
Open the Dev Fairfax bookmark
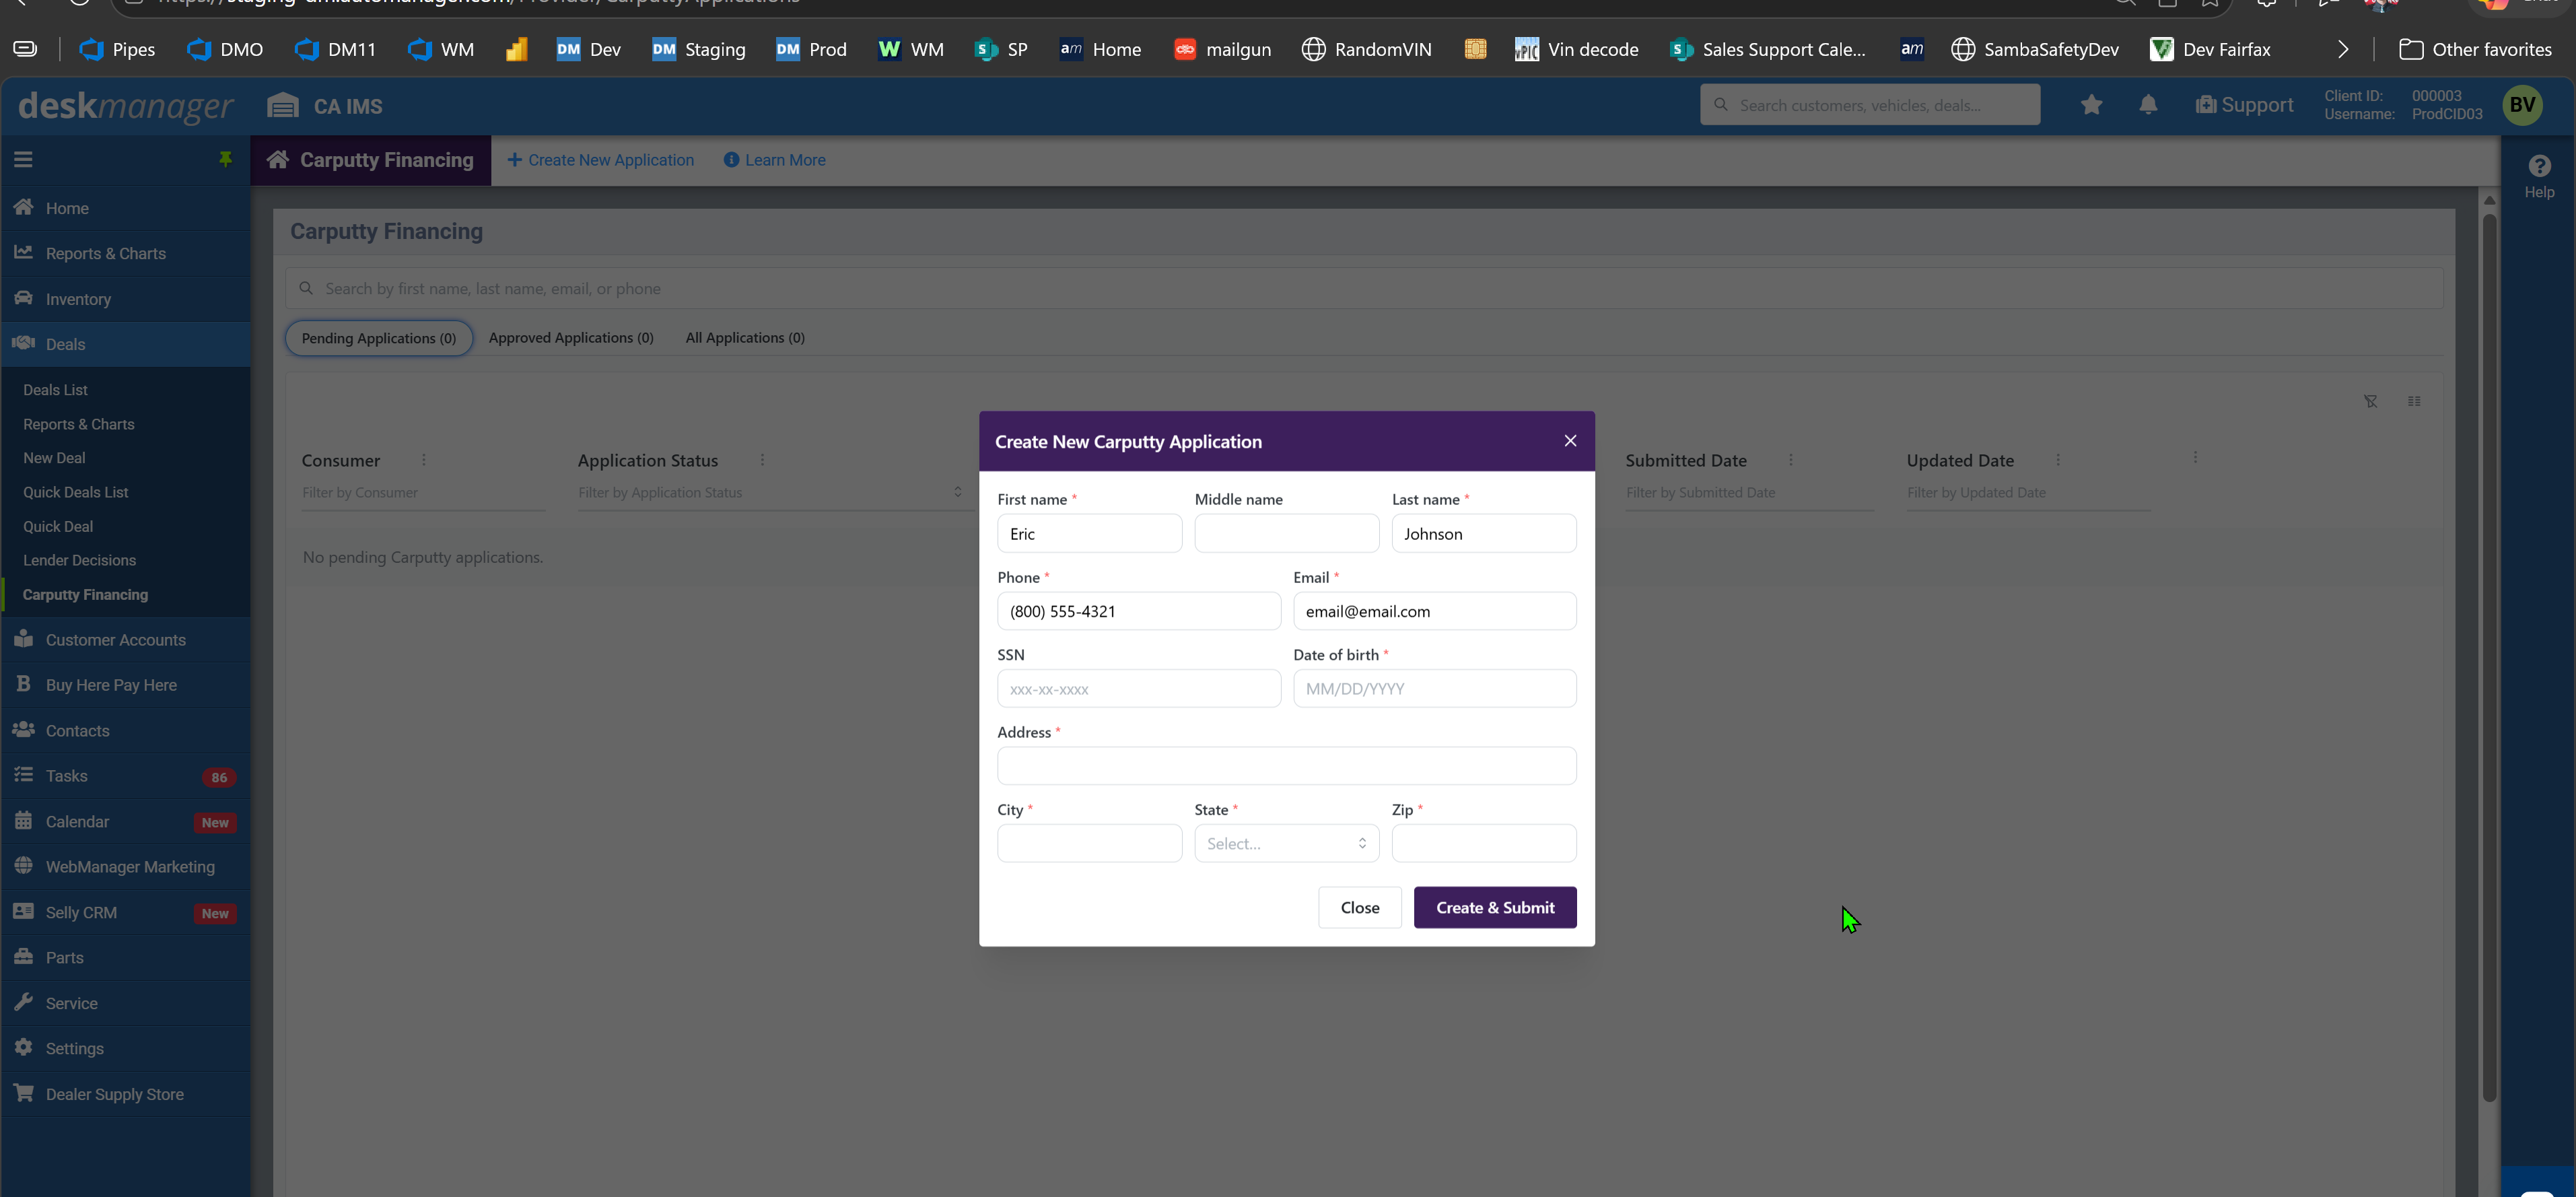[x=2210, y=49]
